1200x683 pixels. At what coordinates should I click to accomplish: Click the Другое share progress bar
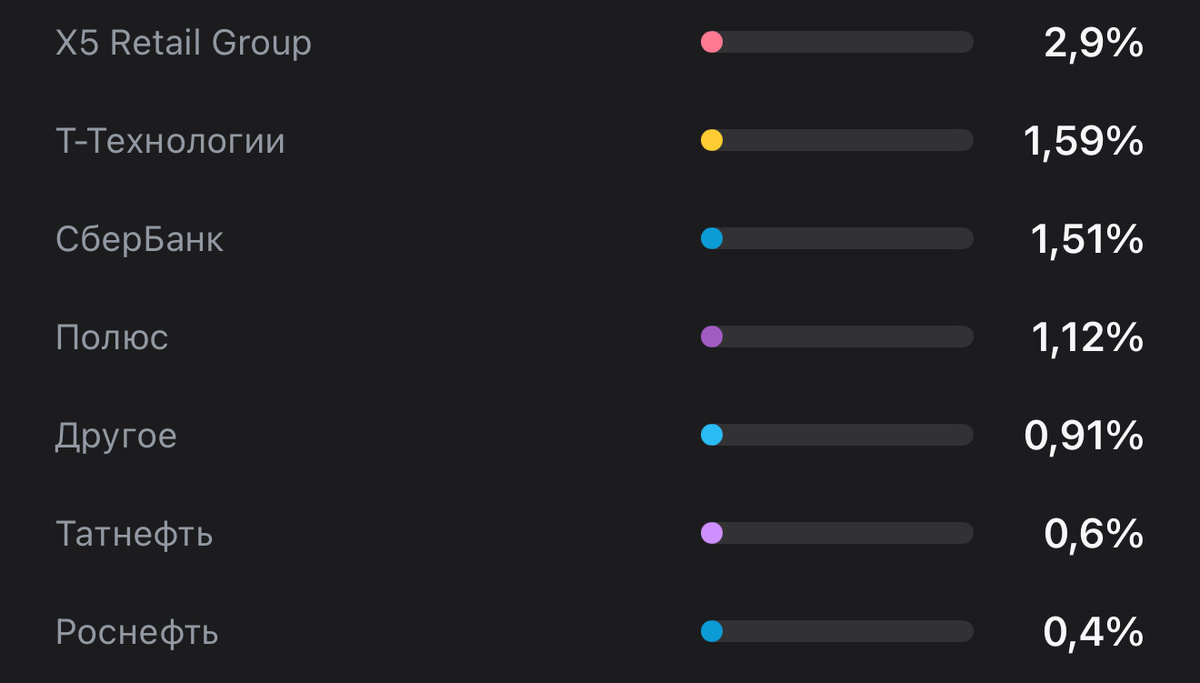click(x=838, y=435)
